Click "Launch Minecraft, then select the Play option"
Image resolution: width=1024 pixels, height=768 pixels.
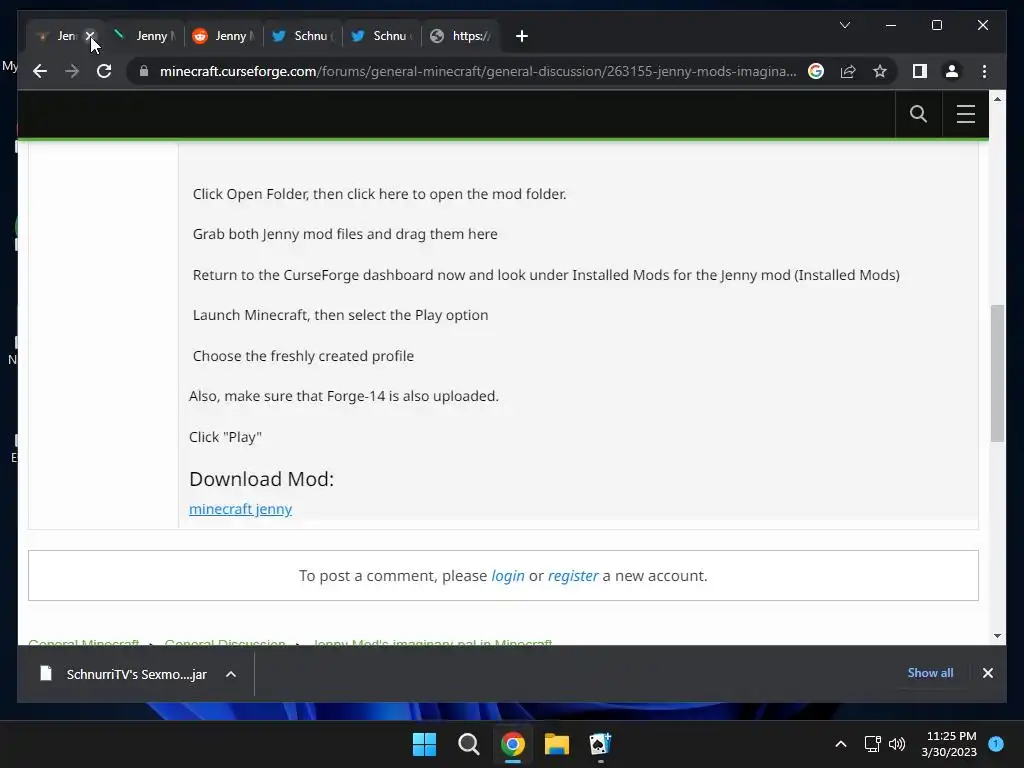tap(340, 315)
